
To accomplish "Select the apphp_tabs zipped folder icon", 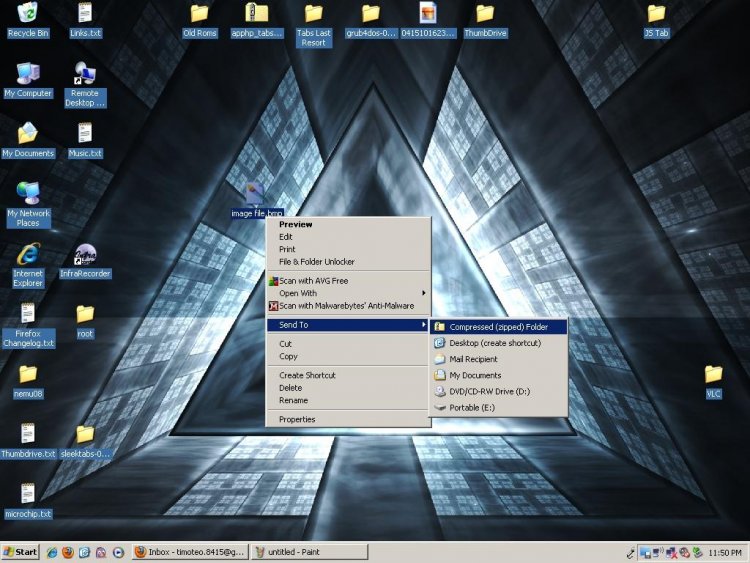I will 257,20.
